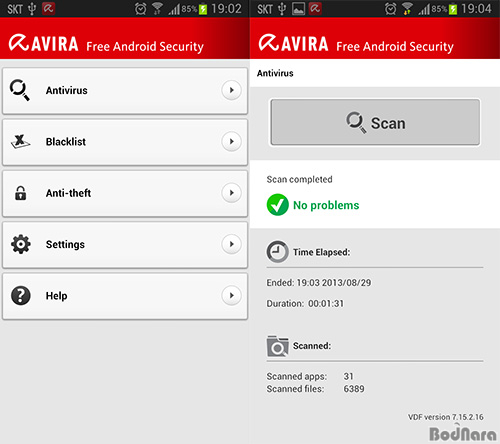Tap the No problems result text
Screen dimensions: 500x444
click(326, 205)
